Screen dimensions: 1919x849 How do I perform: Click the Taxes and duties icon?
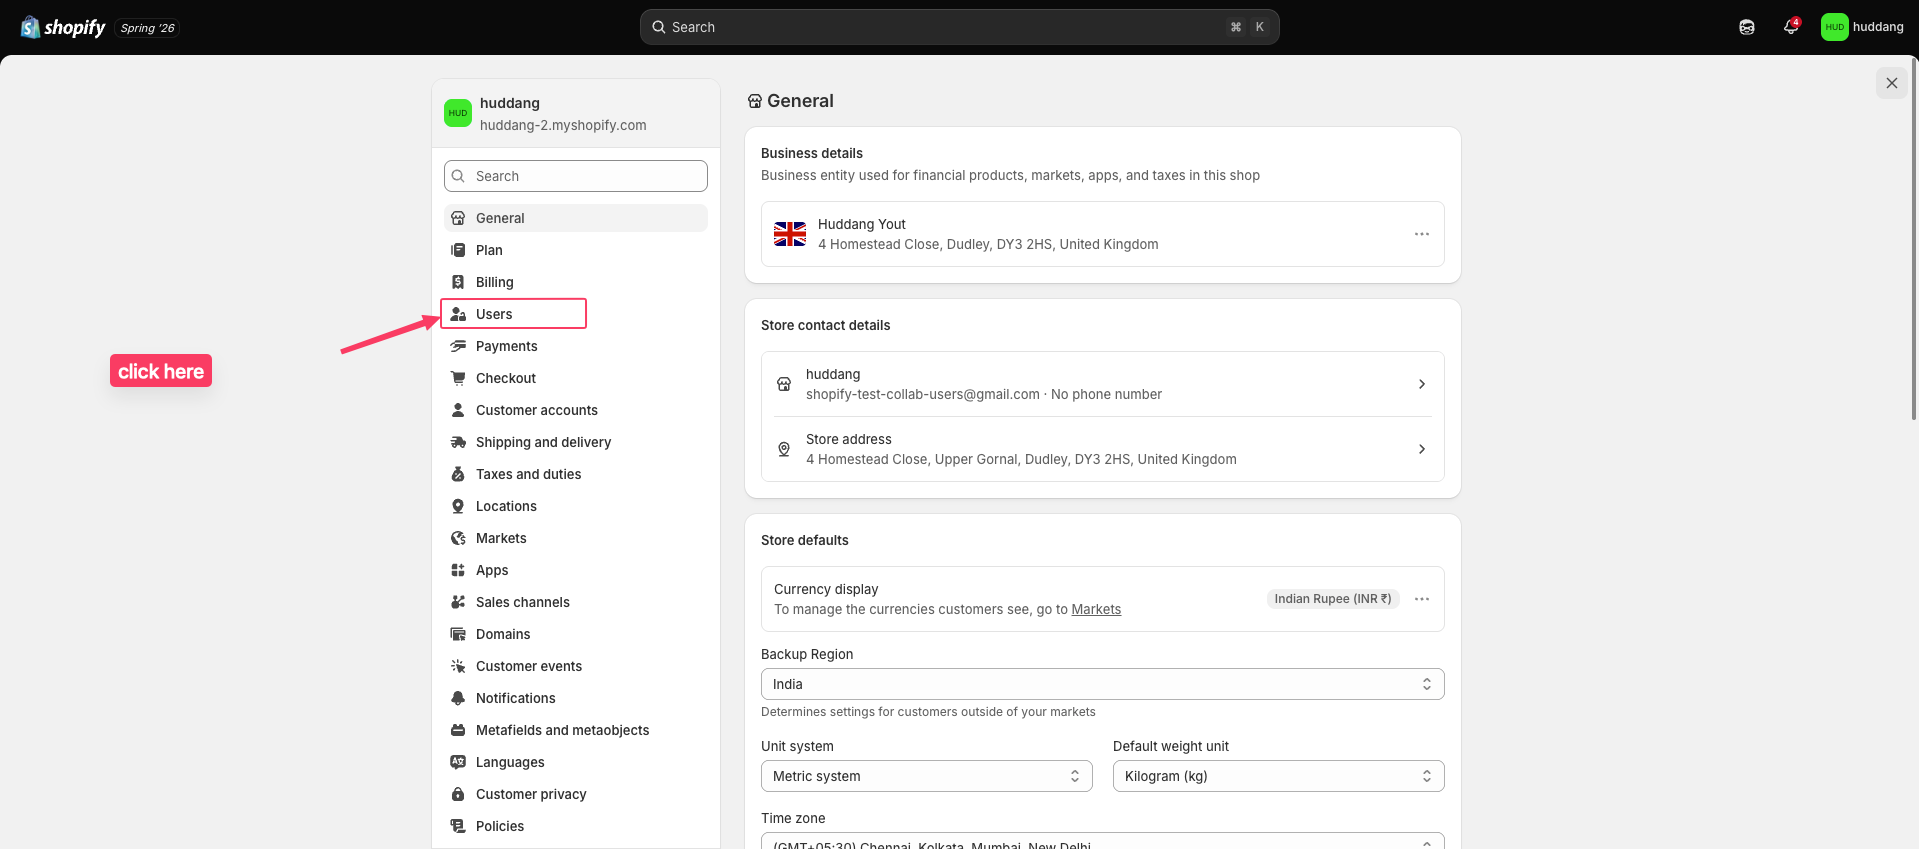coord(458,474)
